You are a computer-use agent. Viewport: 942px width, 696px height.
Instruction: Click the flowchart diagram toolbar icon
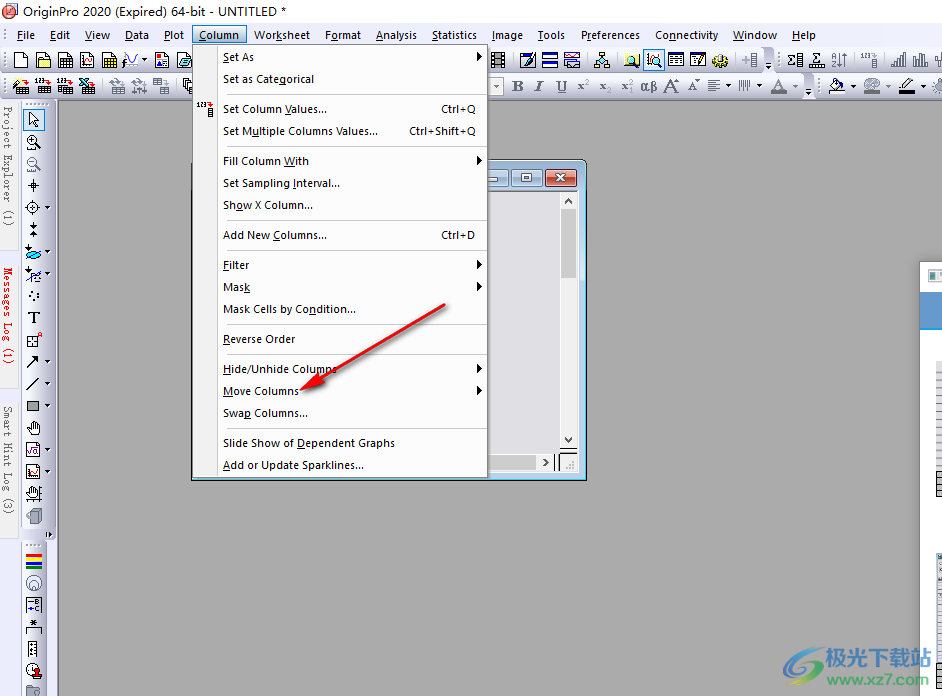coord(601,60)
